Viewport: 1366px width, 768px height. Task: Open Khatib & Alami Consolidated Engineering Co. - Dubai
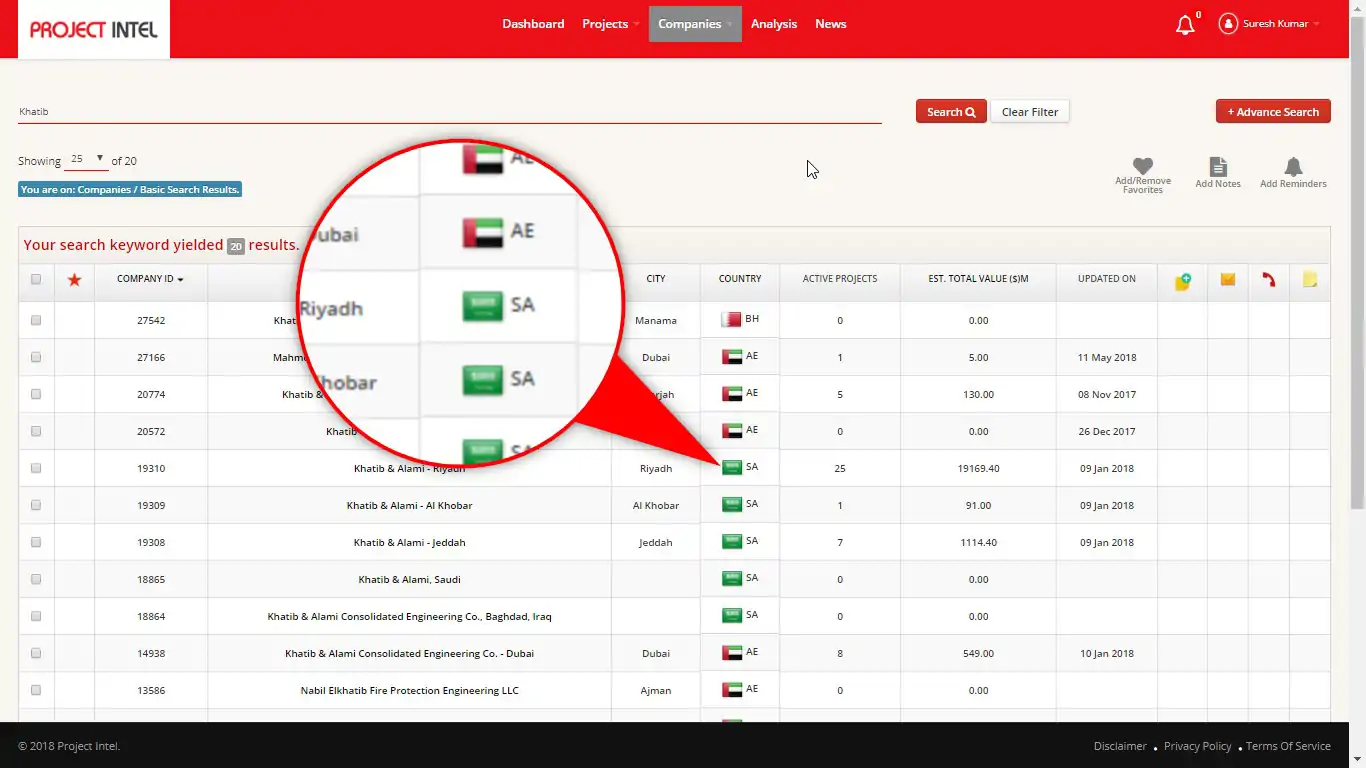(x=410, y=654)
